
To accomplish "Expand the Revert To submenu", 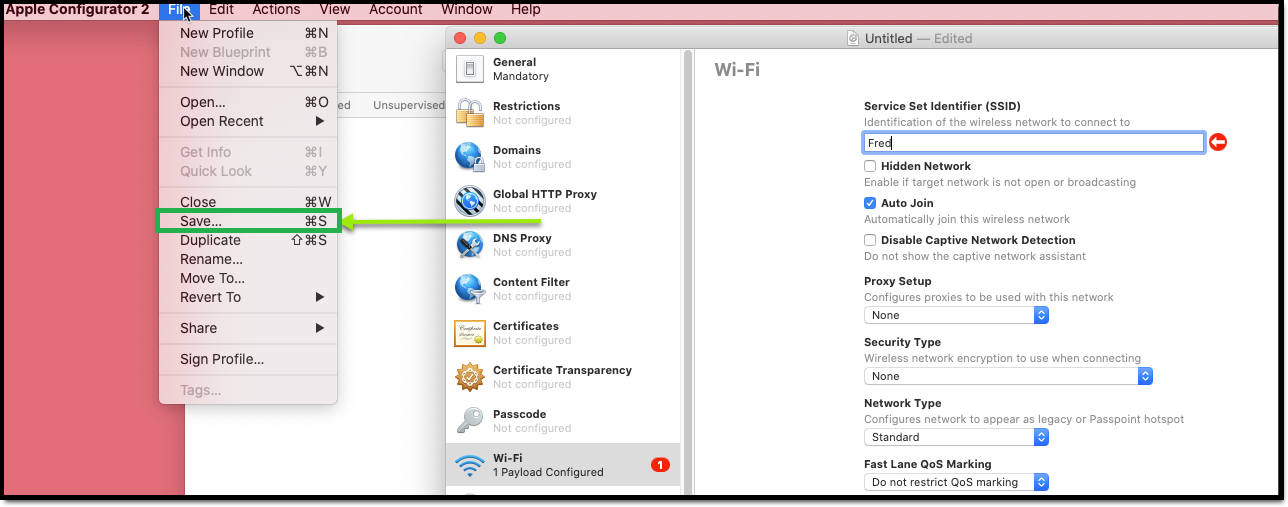I will (248, 297).
